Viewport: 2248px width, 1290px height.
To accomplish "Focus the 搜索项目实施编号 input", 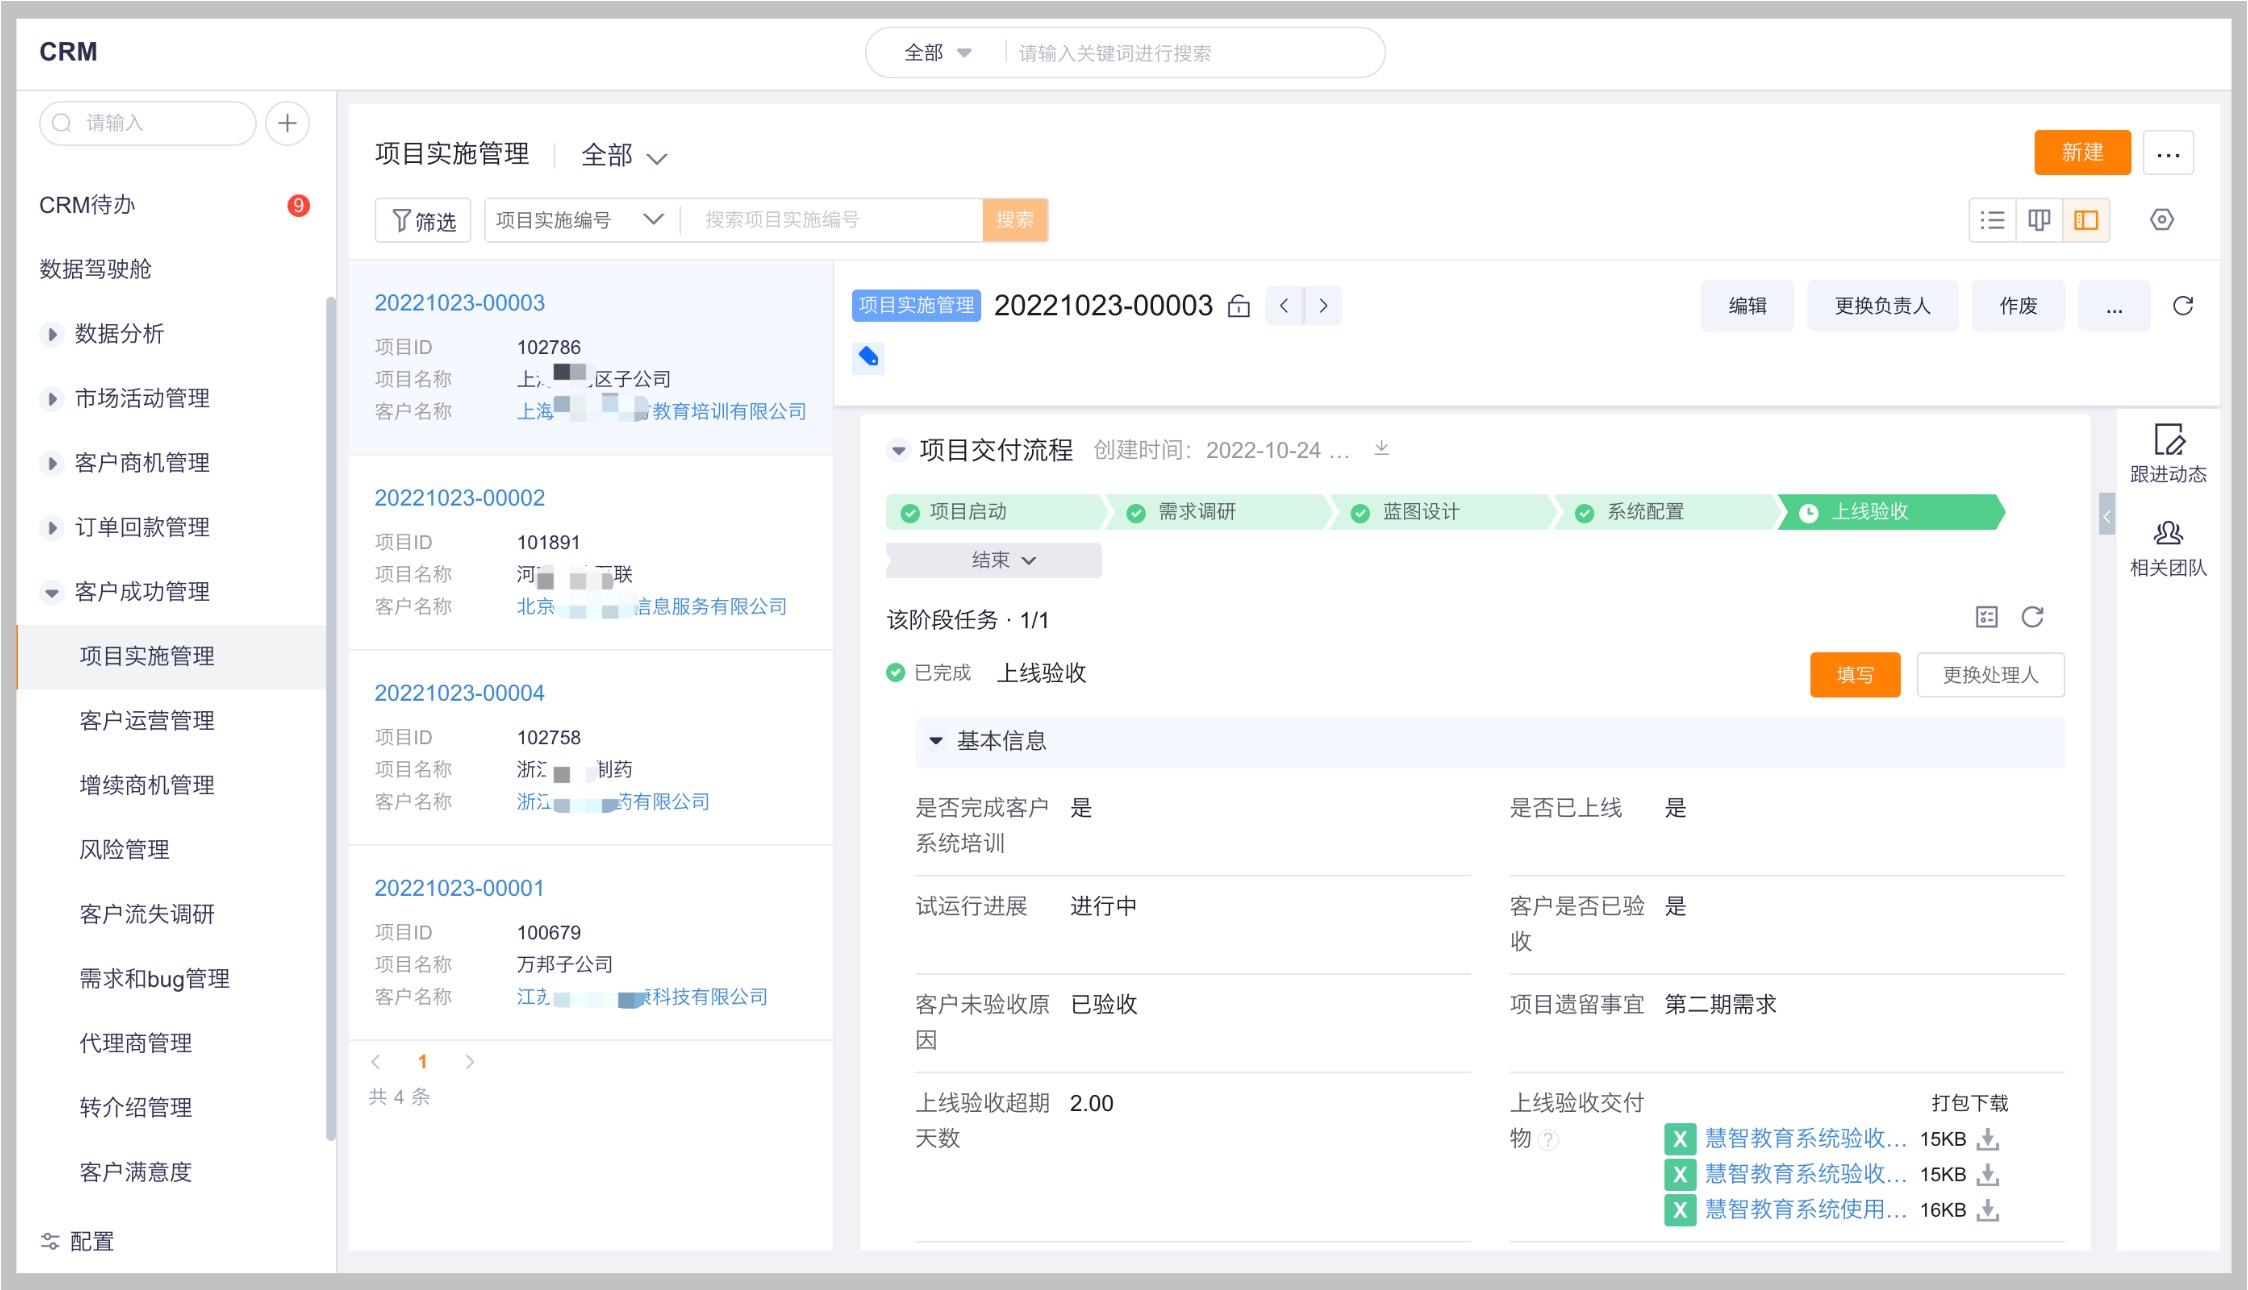I will click(x=832, y=220).
